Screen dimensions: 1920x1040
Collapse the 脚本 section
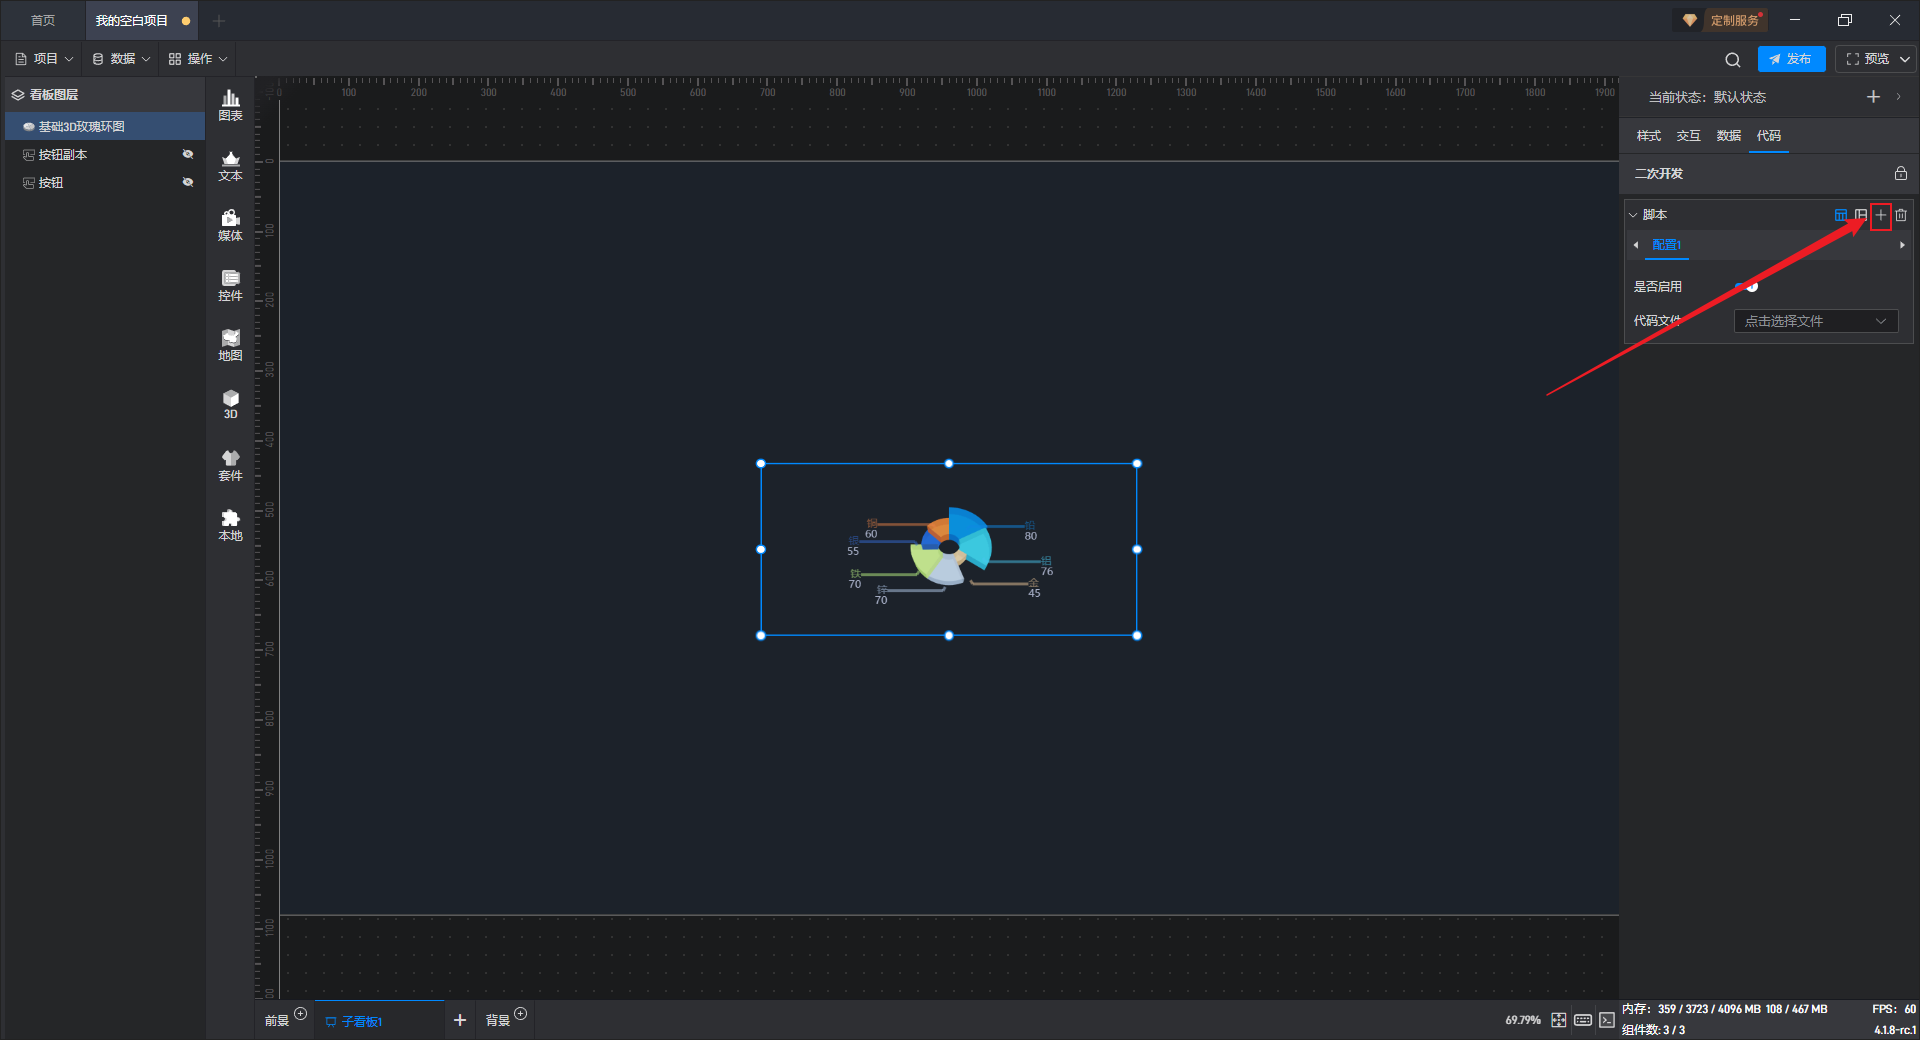(1633, 215)
